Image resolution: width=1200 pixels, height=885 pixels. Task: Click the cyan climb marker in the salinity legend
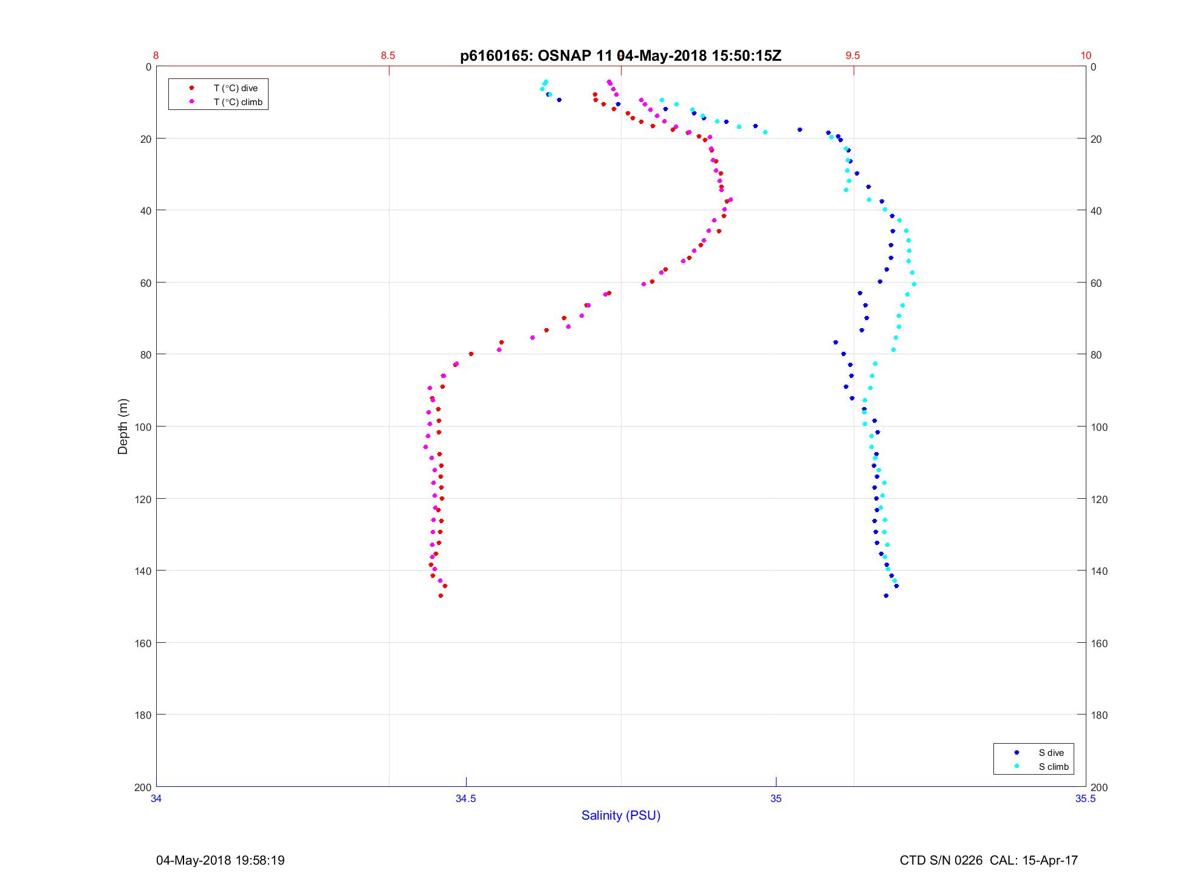pos(1017,767)
